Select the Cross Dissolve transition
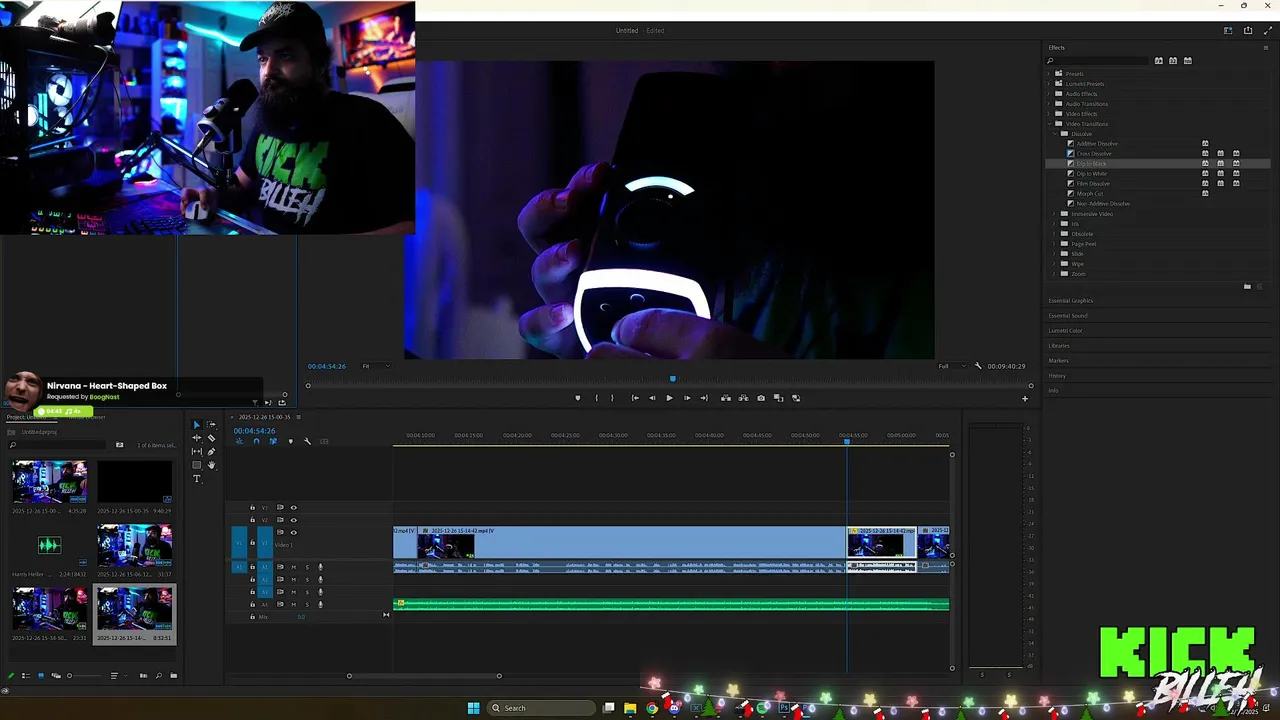 pyautogui.click(x=1093, y=154)
